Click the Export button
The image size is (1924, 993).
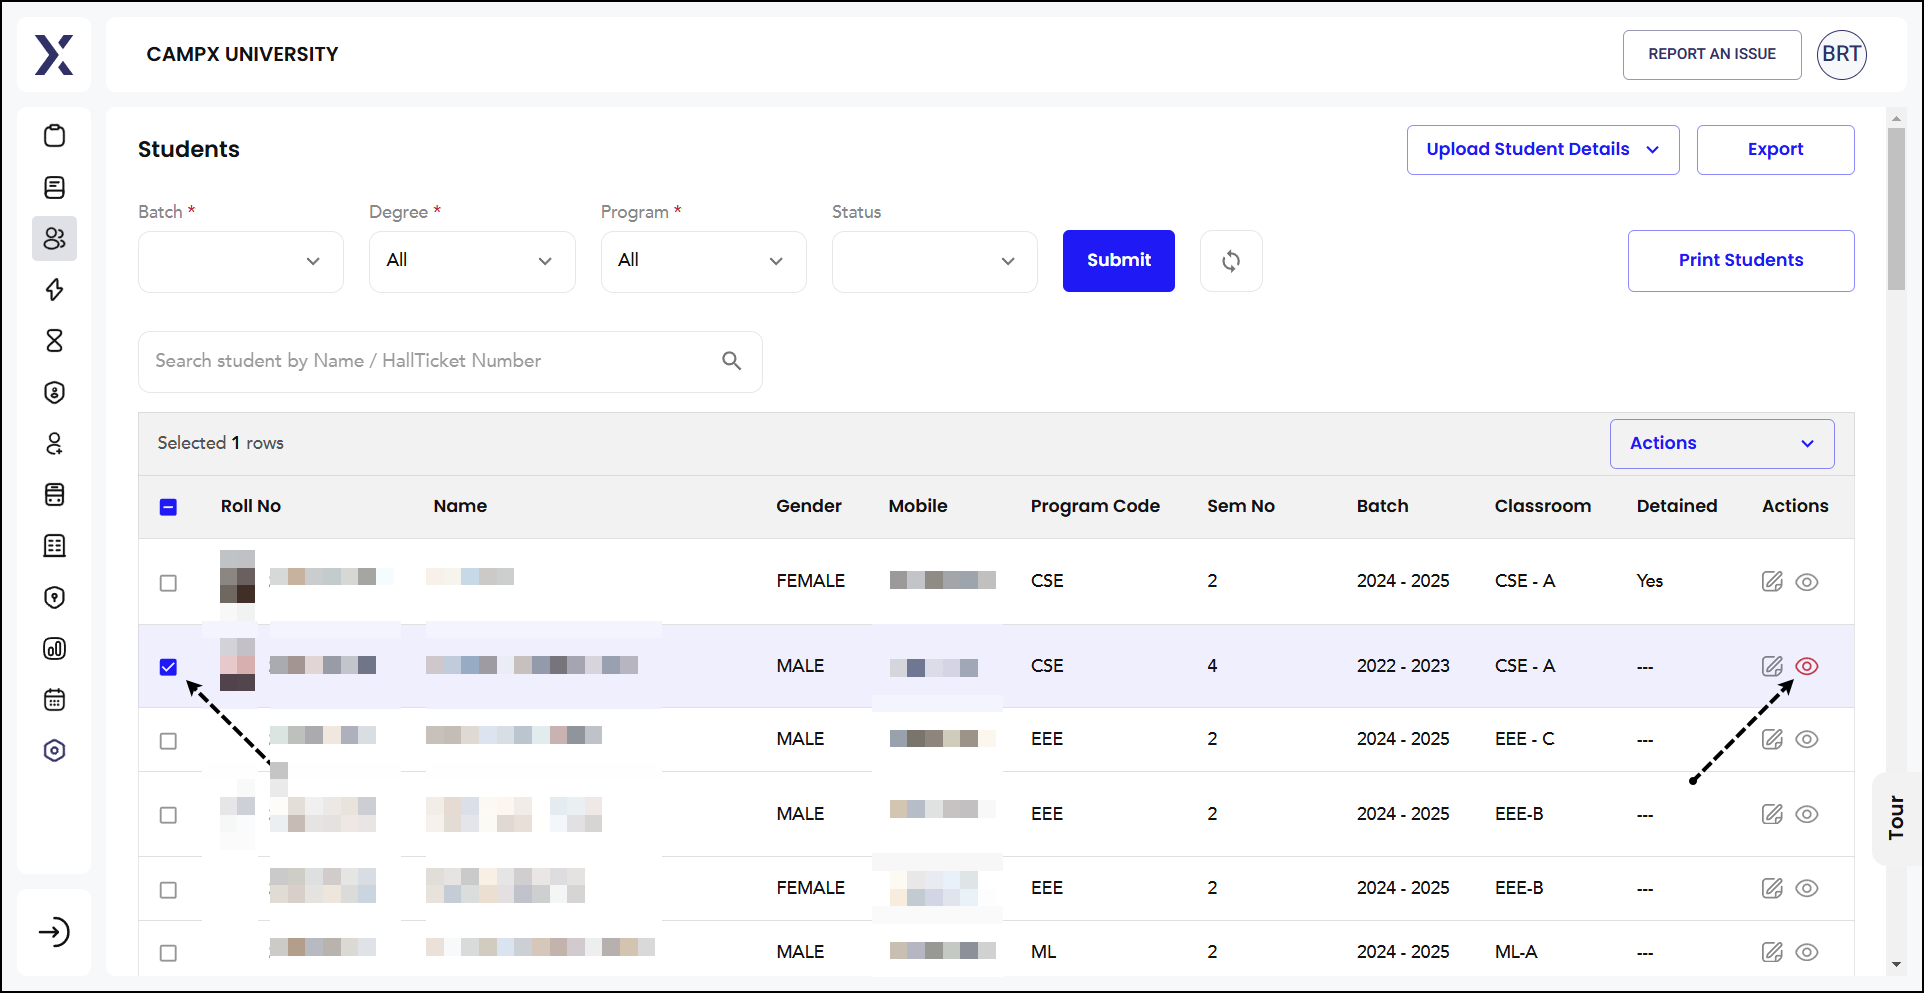pyautogui.click(x=1775, y=150)
